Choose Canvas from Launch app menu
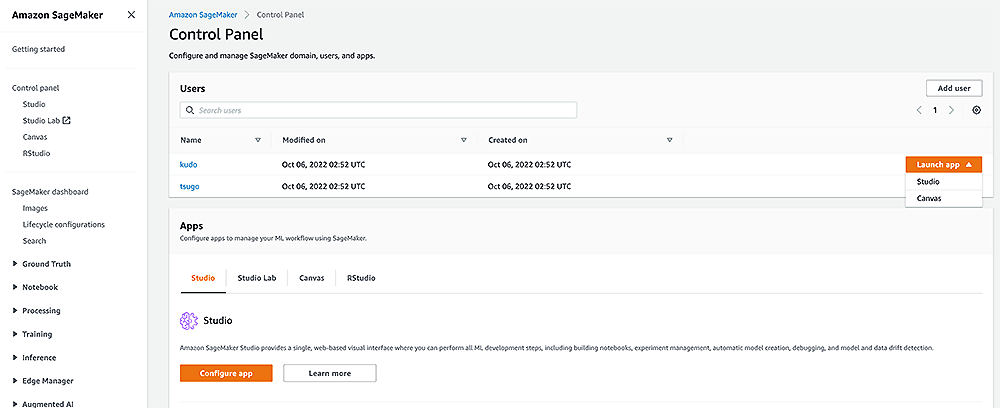Viewport: 1000px width, 408px height. point(943,198)
